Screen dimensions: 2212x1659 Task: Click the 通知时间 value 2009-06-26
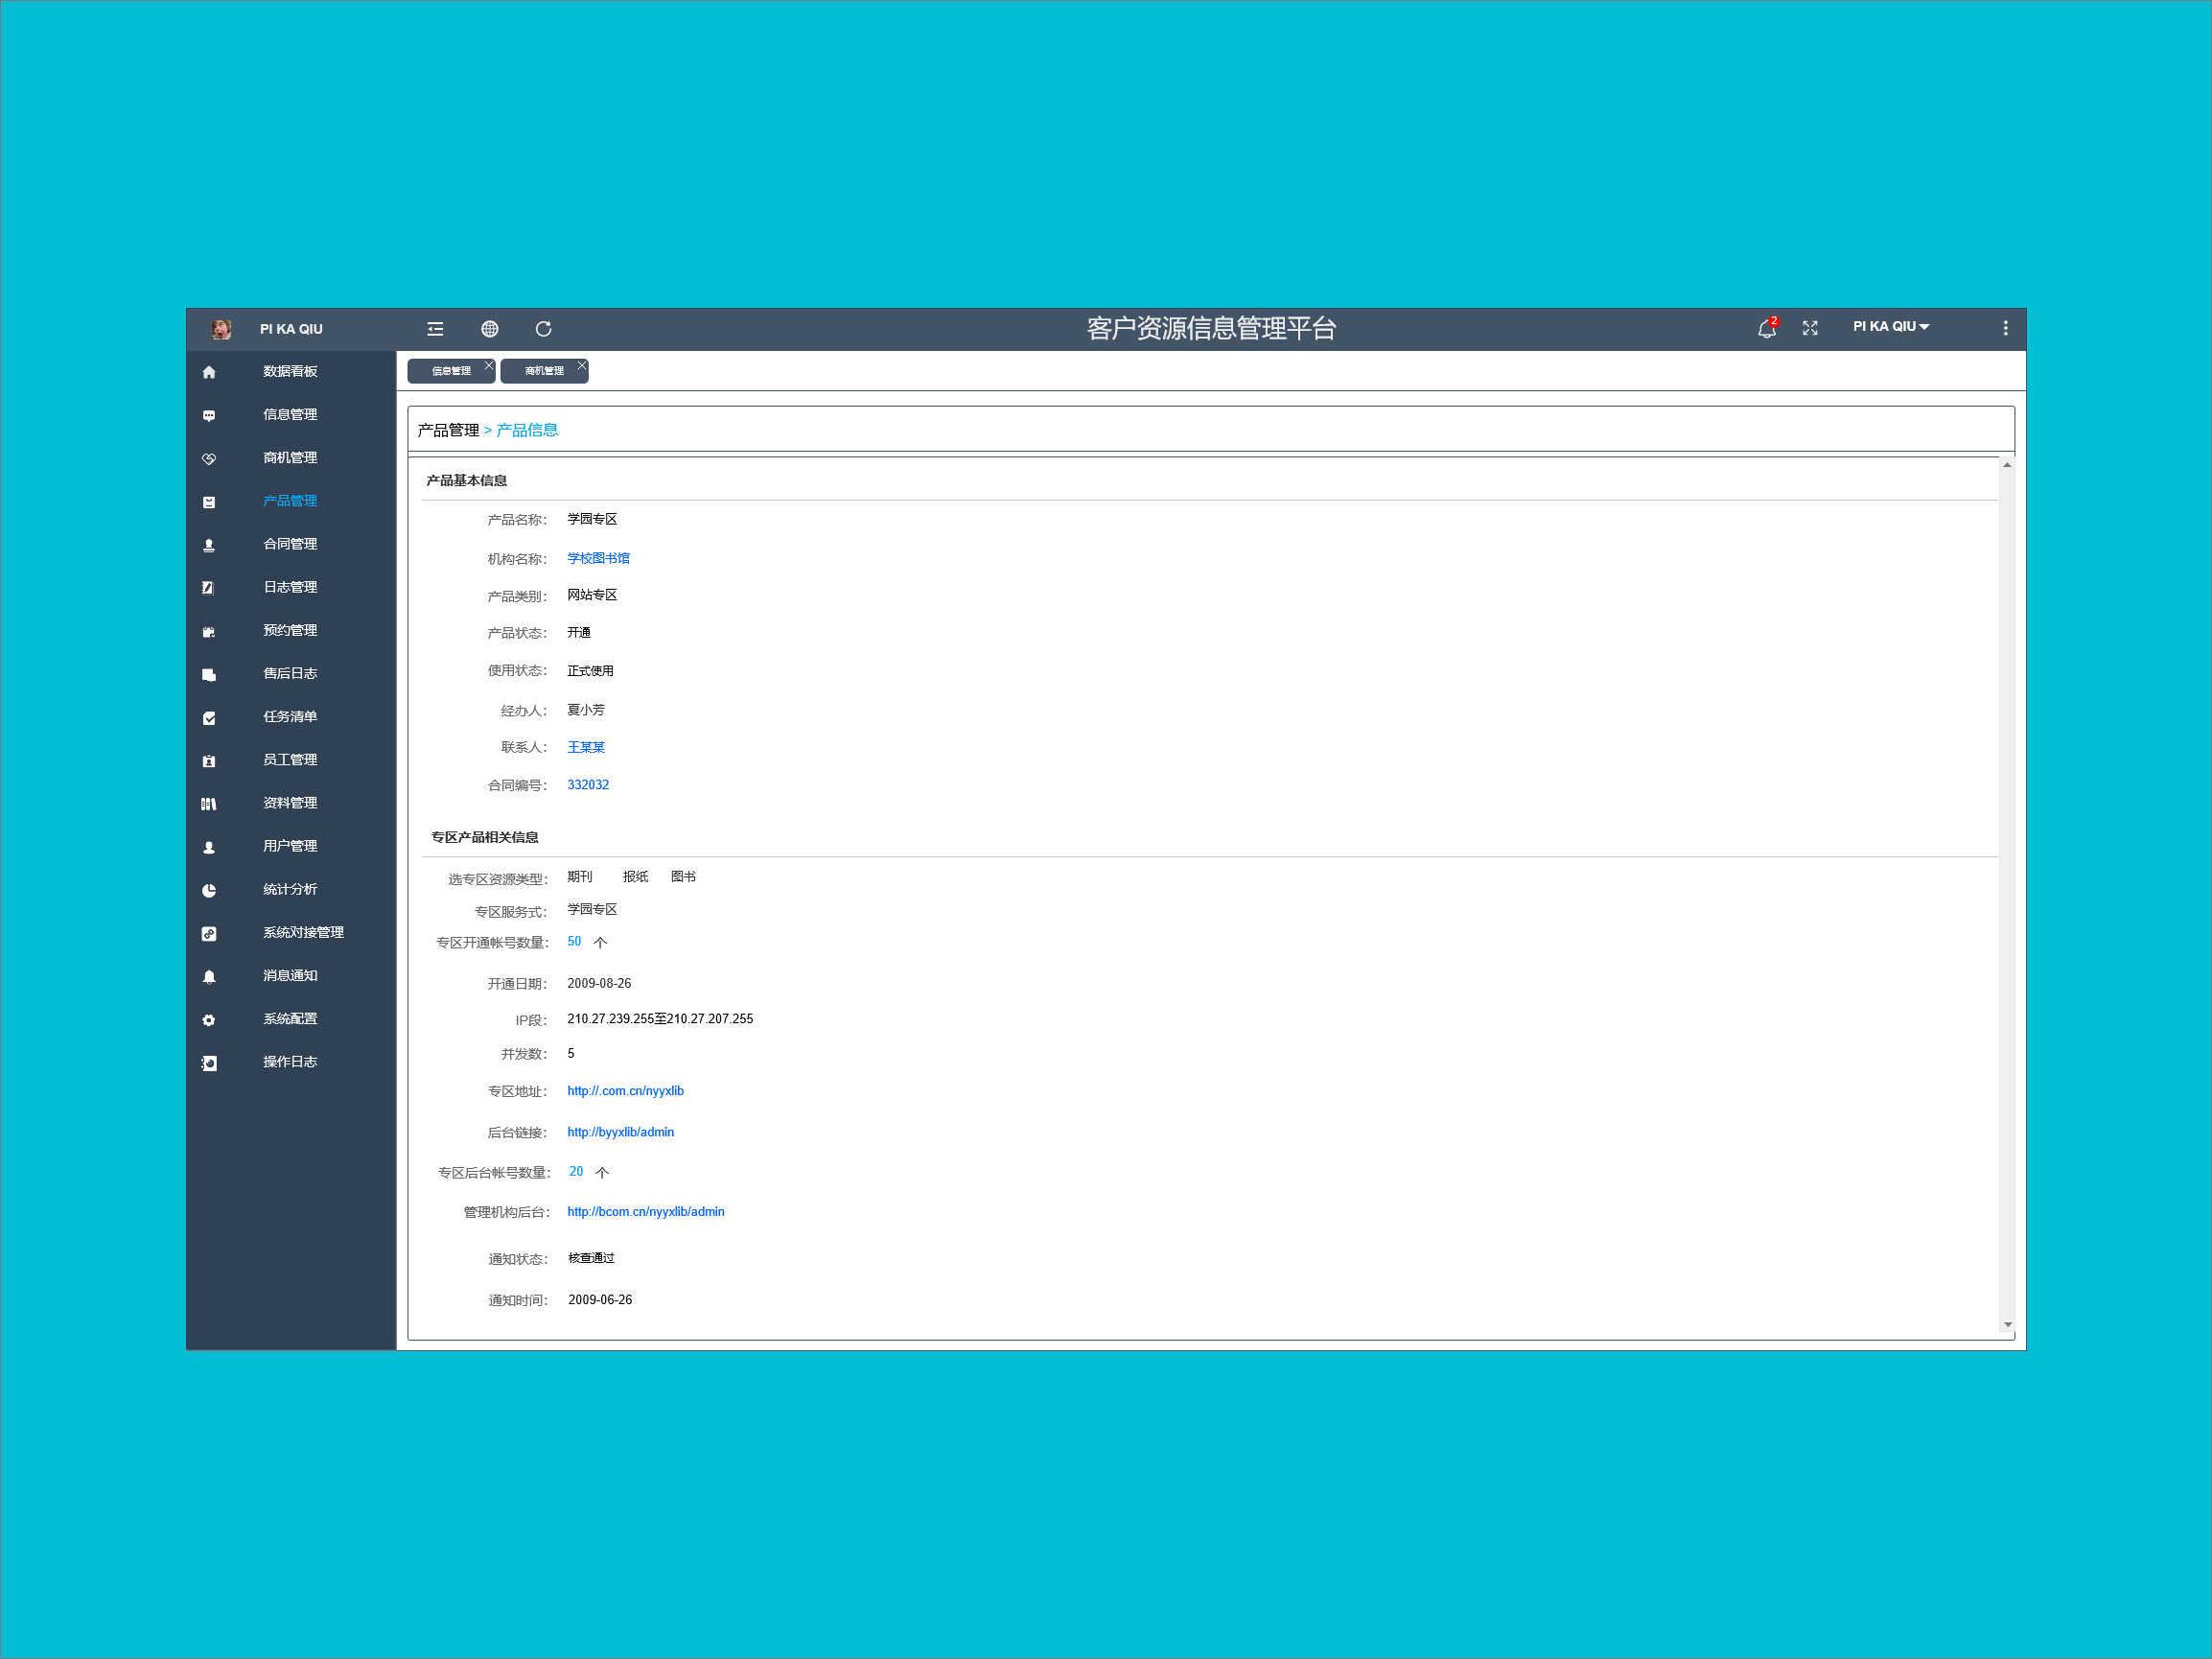click(600, 1300)
